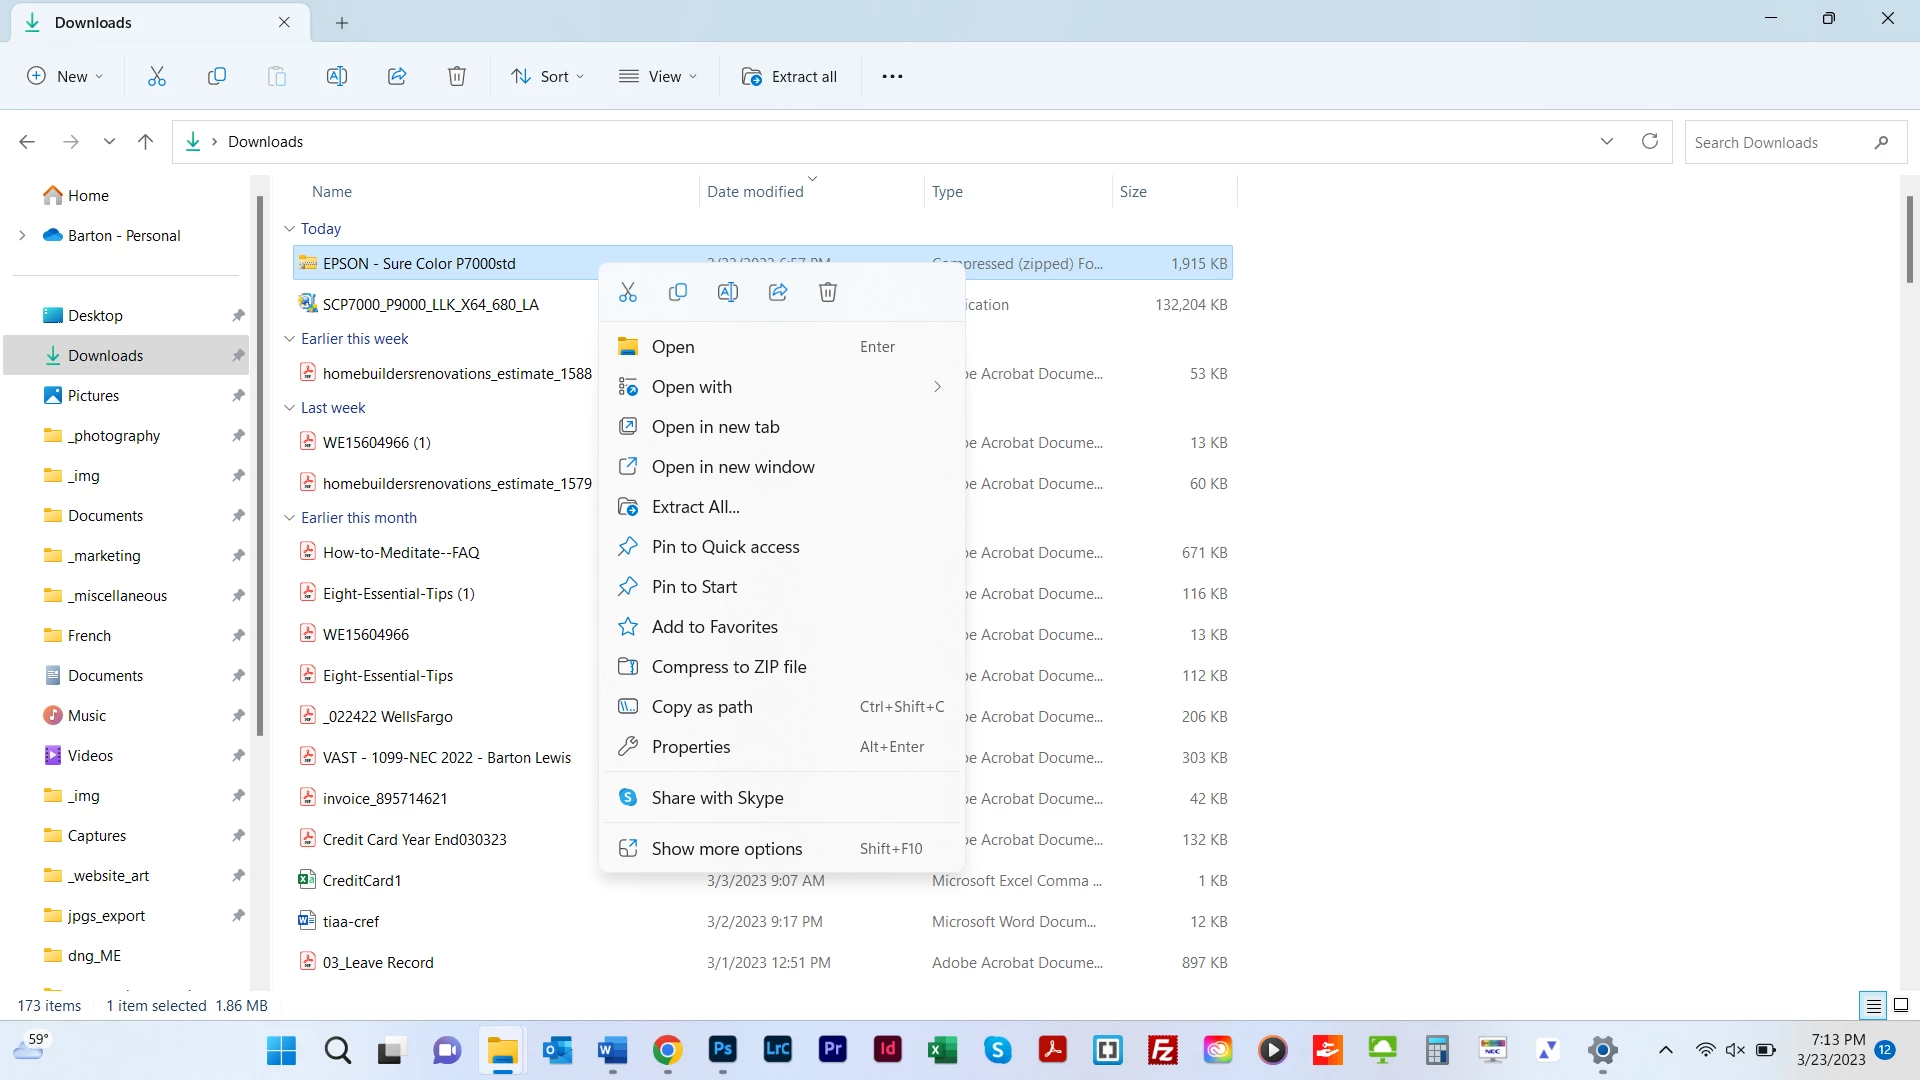Launch Photoshop from the taskbar
The image size is (1920, 1080).
coord(722,1050)
